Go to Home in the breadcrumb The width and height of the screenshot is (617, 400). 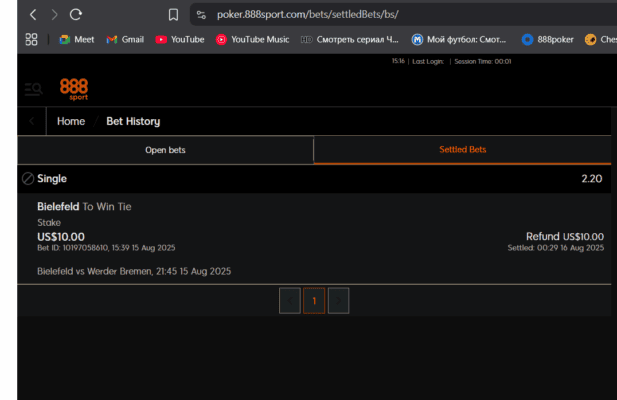[71, 121]
